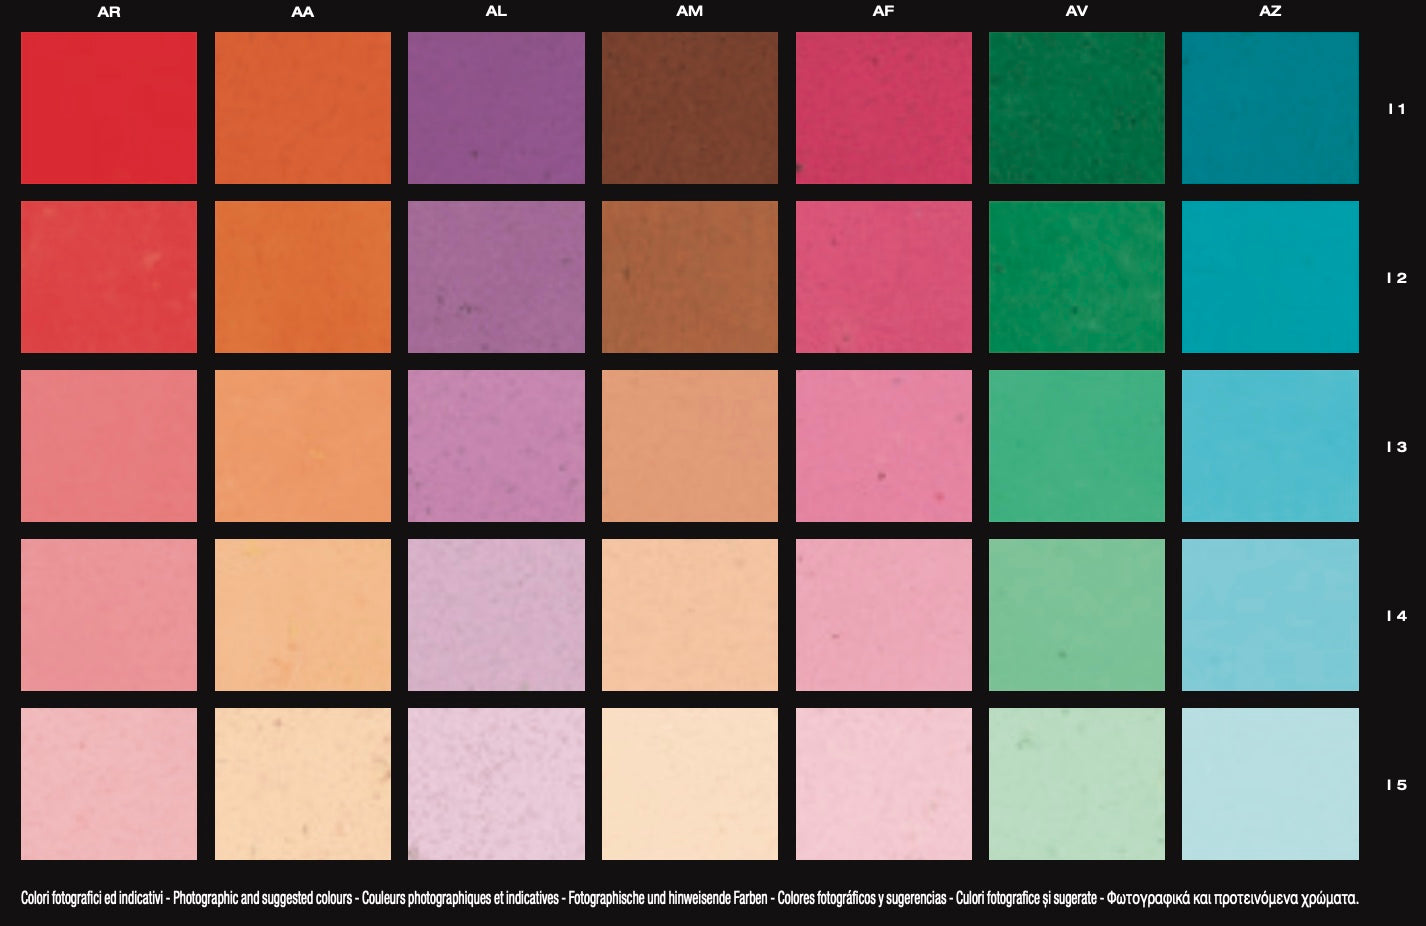Select the orange swatch in column AA row I2
The height and width of the screenshot is (926, 1426).
pos(302,277)
